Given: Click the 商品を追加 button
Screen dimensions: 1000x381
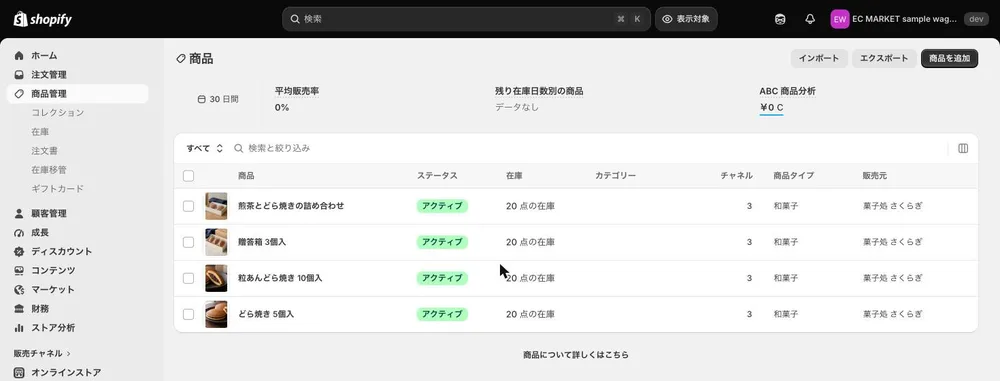Looking at the screenshot, I should pos(950,59).
